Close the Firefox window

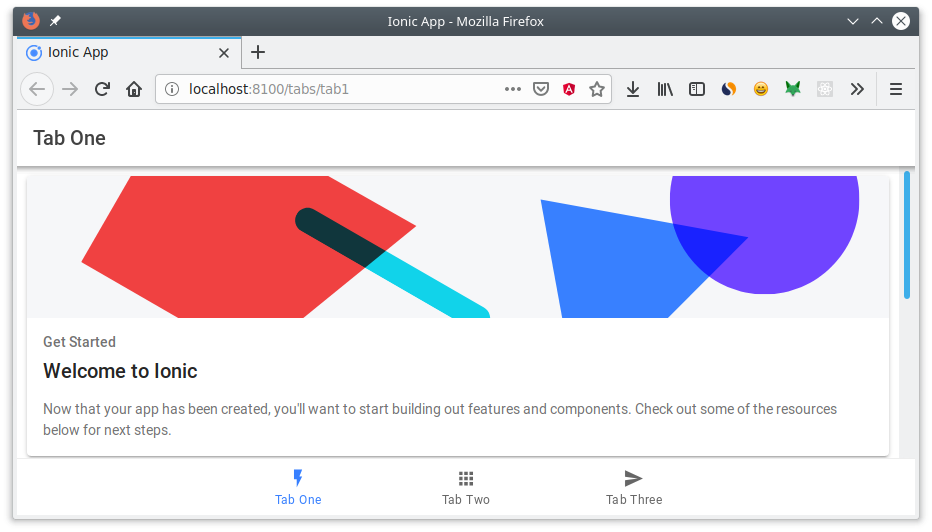click(x=901, y=21)
